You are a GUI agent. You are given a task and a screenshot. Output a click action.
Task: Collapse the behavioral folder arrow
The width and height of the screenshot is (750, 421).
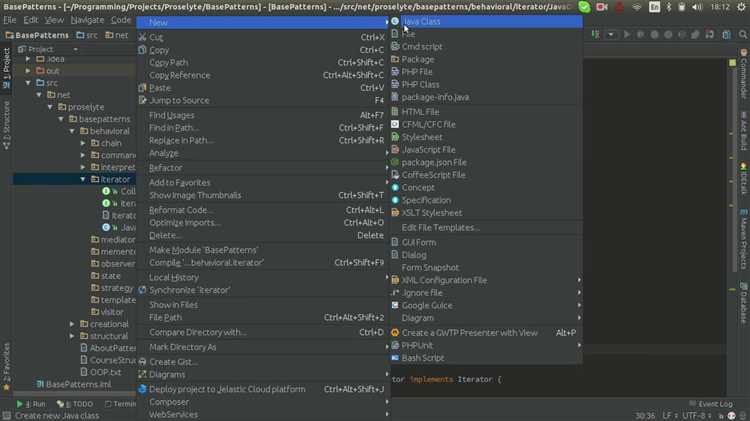coord(72,131)
